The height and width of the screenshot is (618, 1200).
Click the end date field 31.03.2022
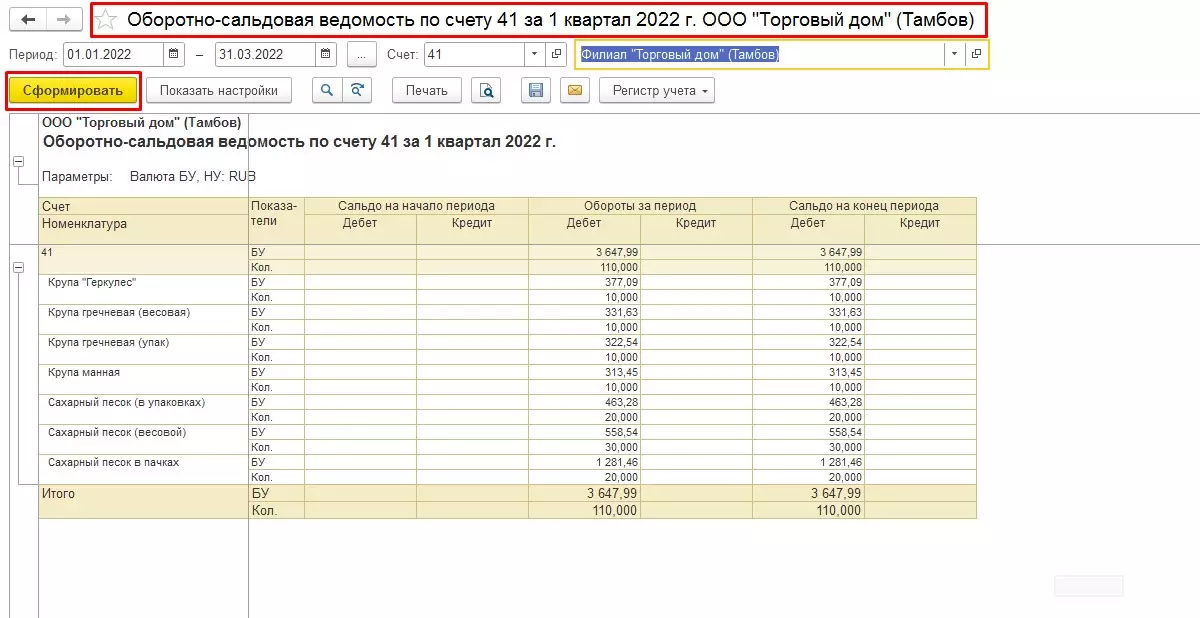[266, 54]
